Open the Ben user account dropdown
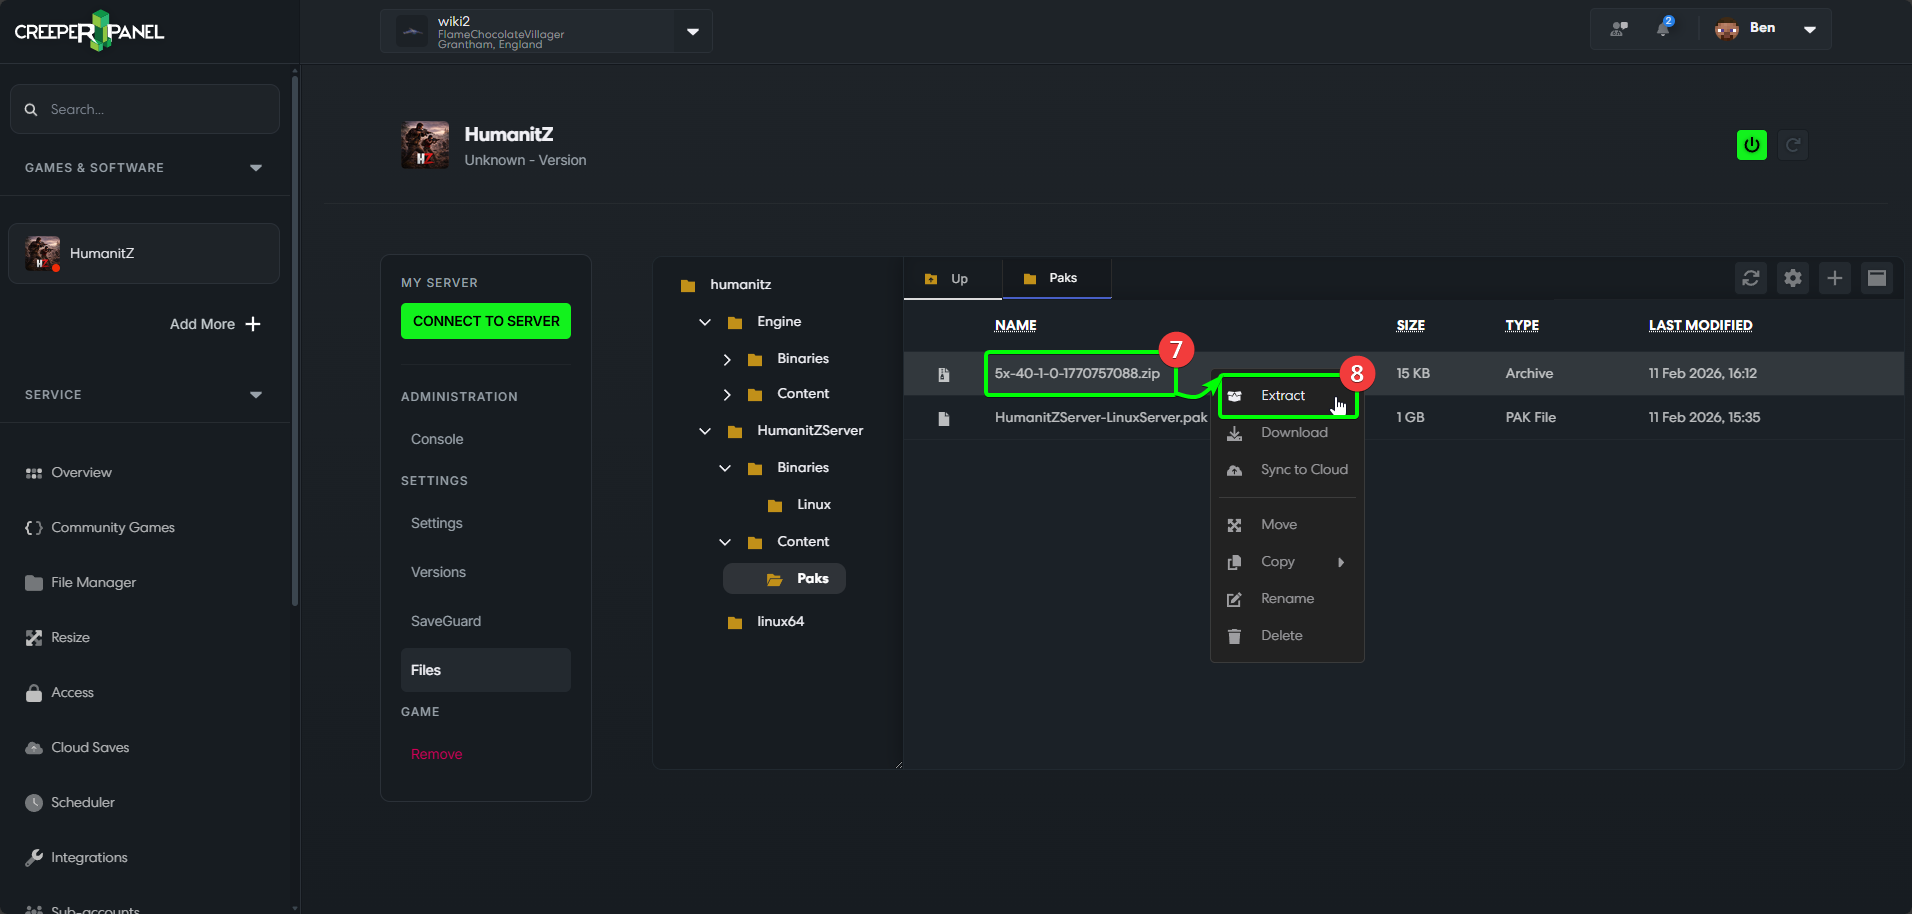 (x=1808, y=29)
